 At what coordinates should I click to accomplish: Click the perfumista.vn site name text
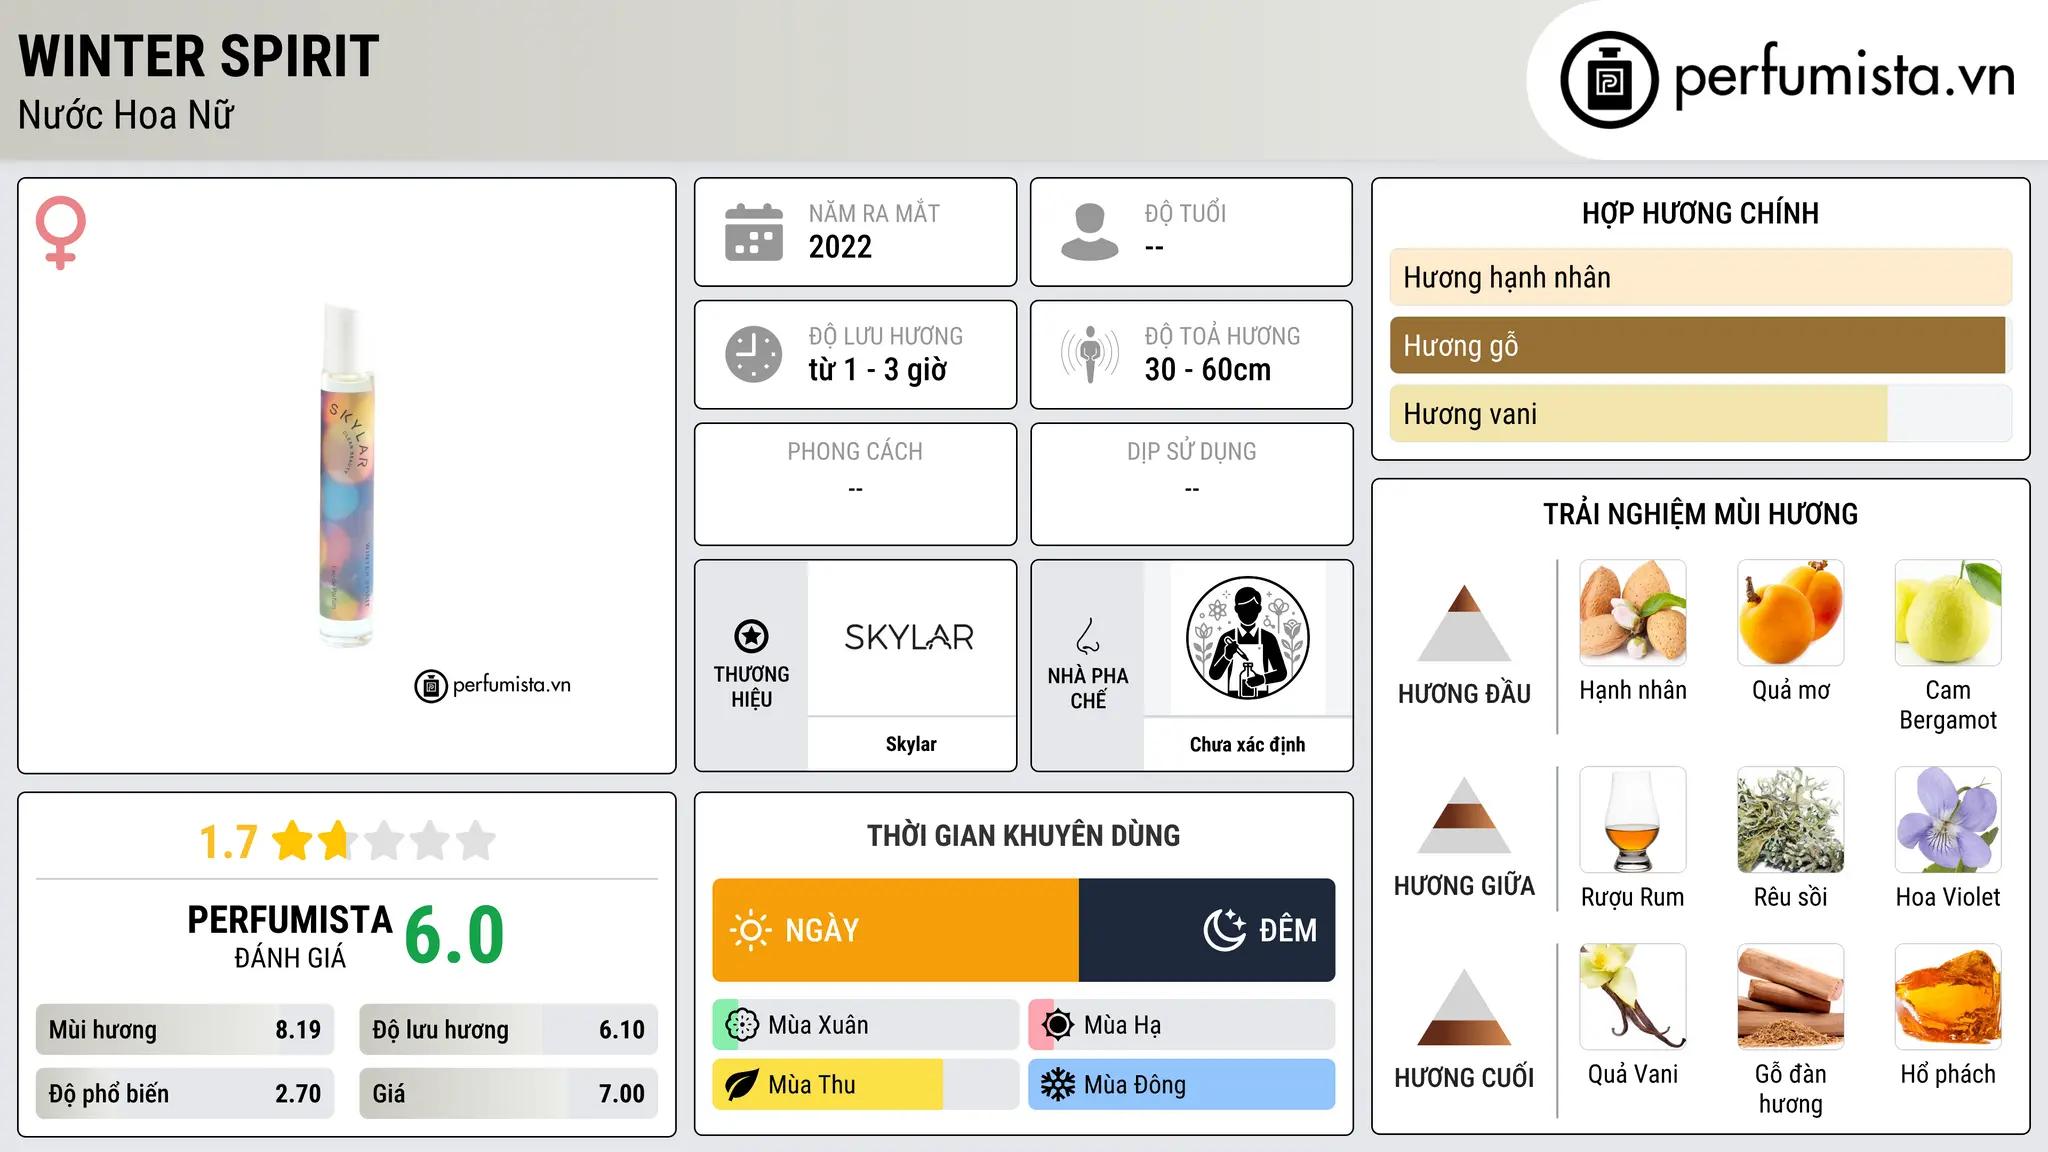click(1845, 75)
